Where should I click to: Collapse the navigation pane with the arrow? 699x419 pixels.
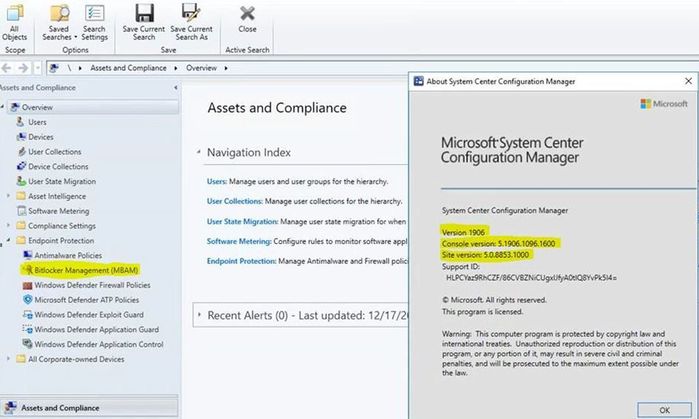[176, 88]
